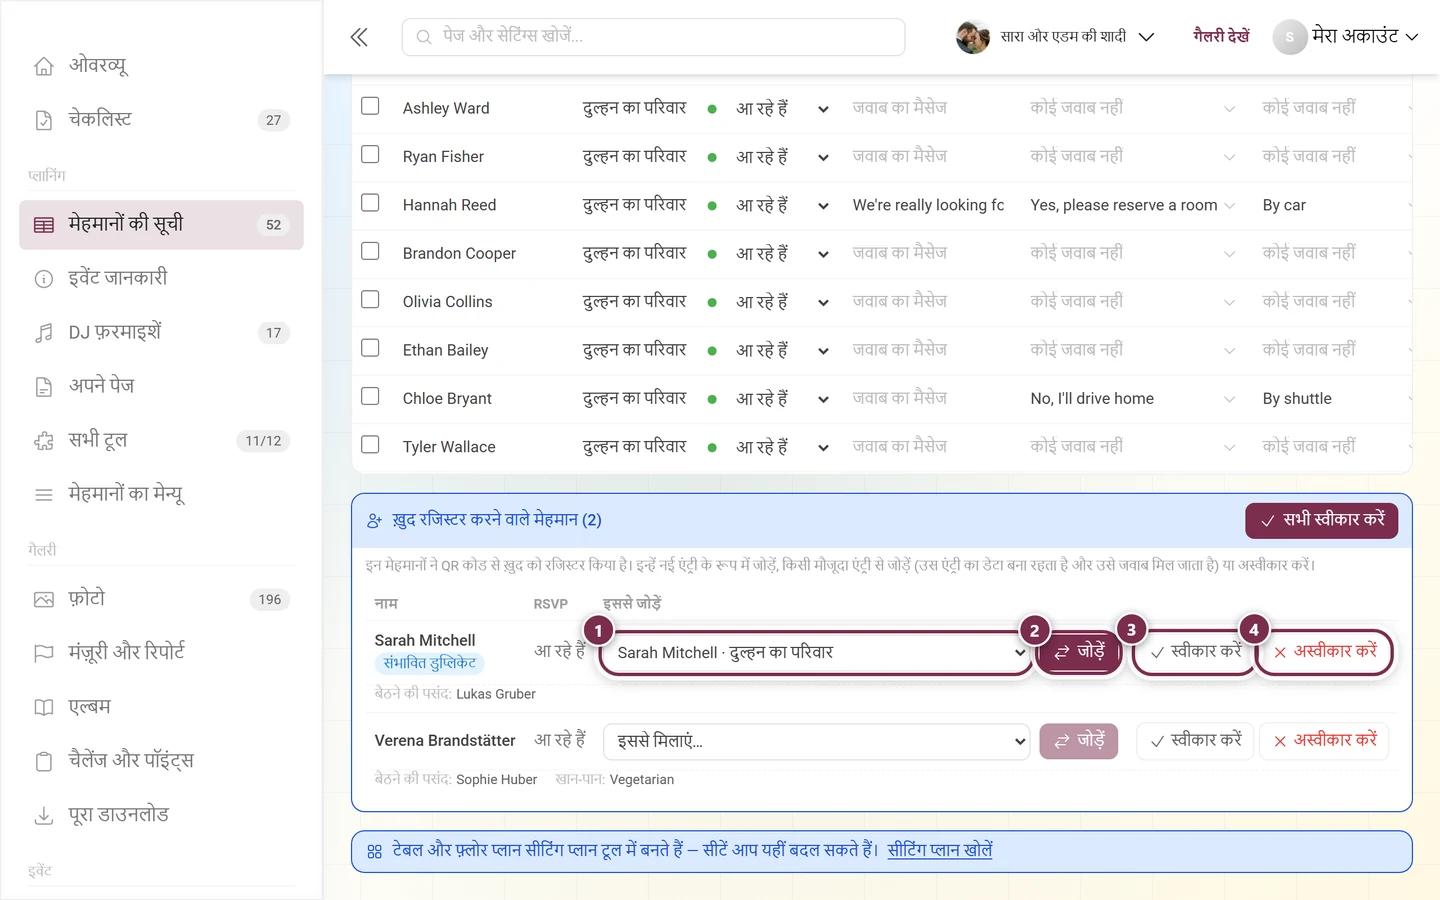
Task: Click the सभी स्वीकार करें button
Action: click(x=1321, y=520)
